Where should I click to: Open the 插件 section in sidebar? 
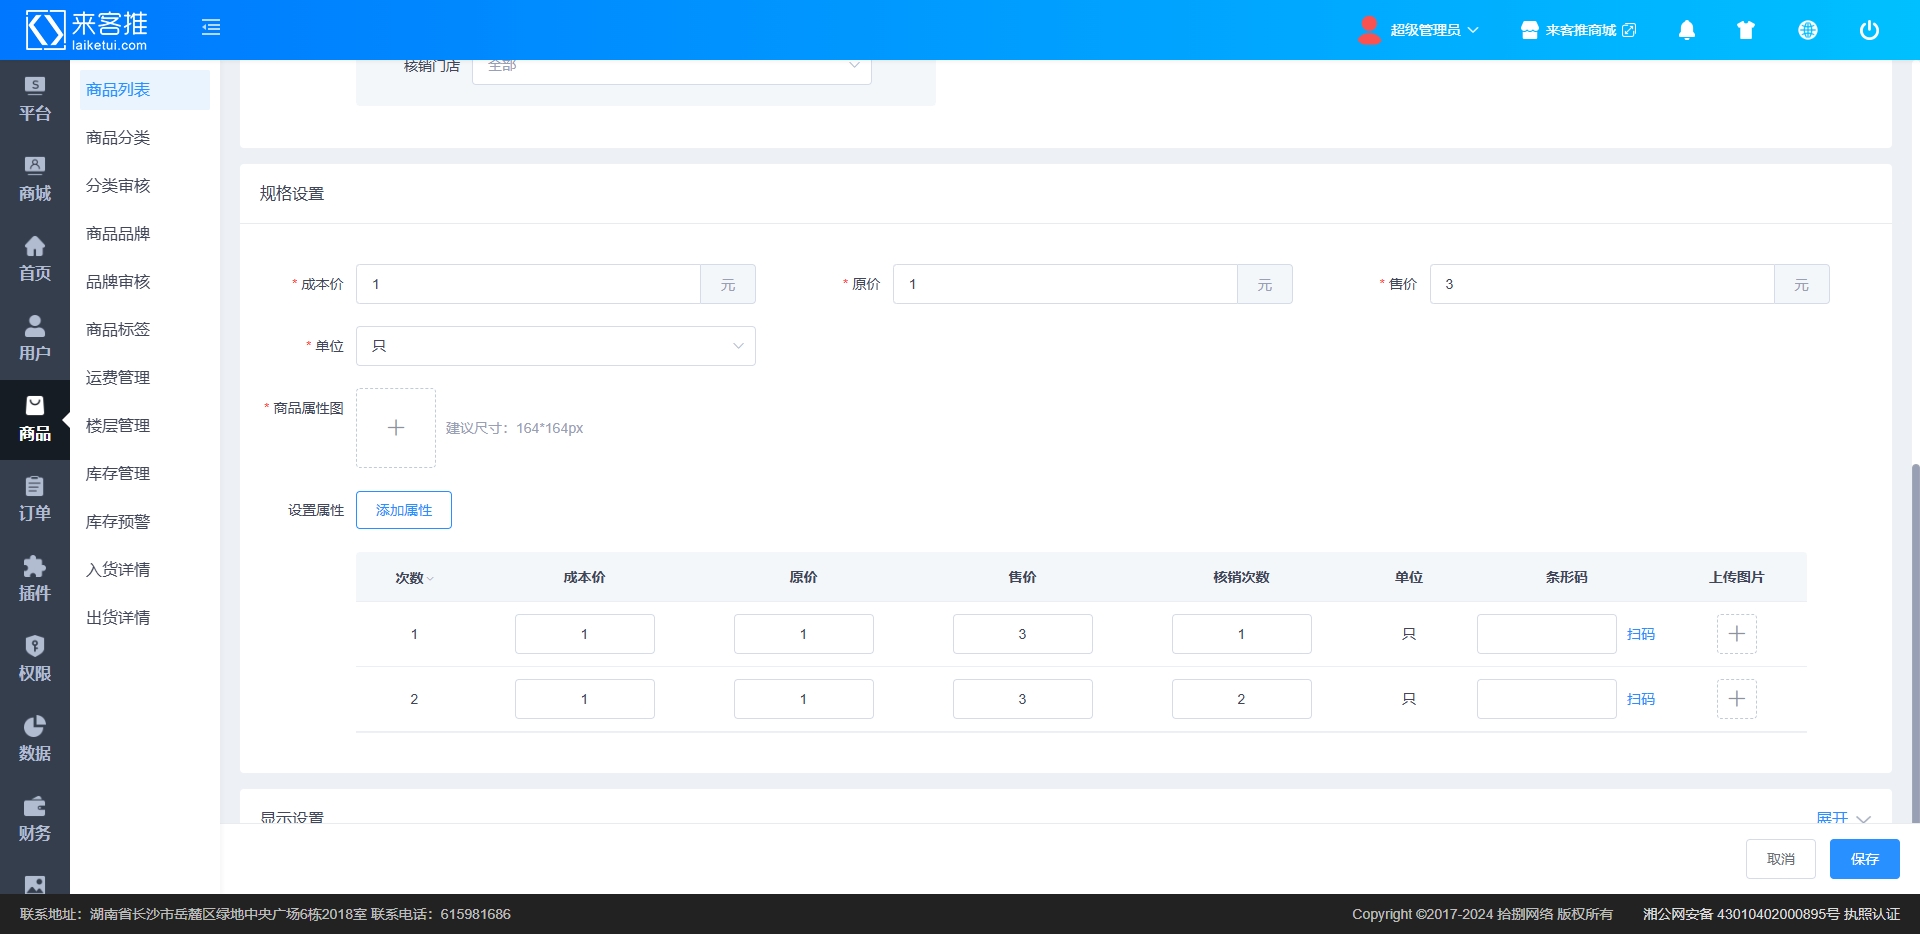tap(35, 579)
